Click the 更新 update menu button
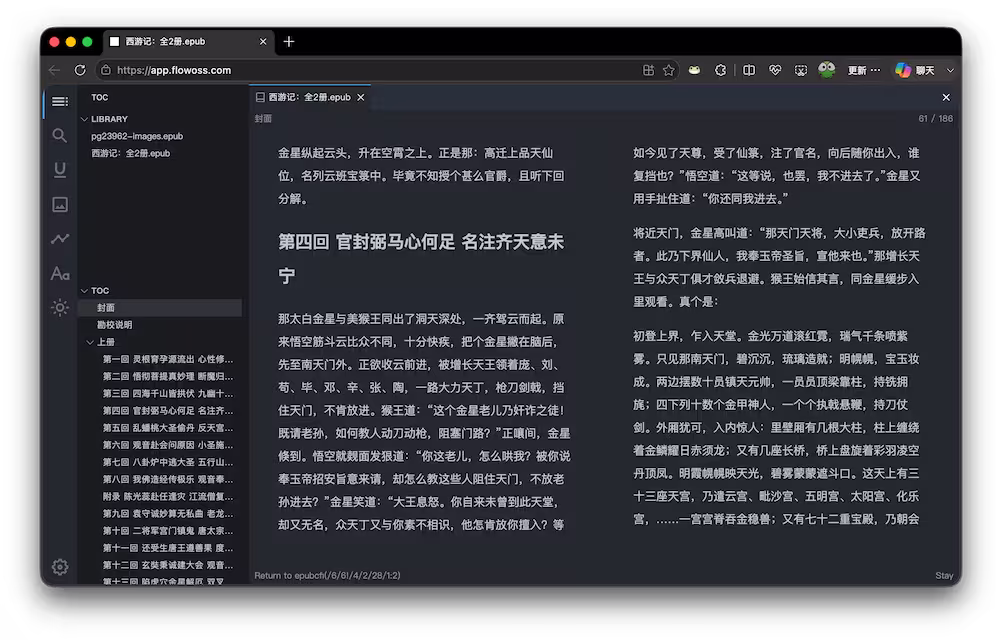This screenshot has width=1002, height=640. [x=864, y=70]
